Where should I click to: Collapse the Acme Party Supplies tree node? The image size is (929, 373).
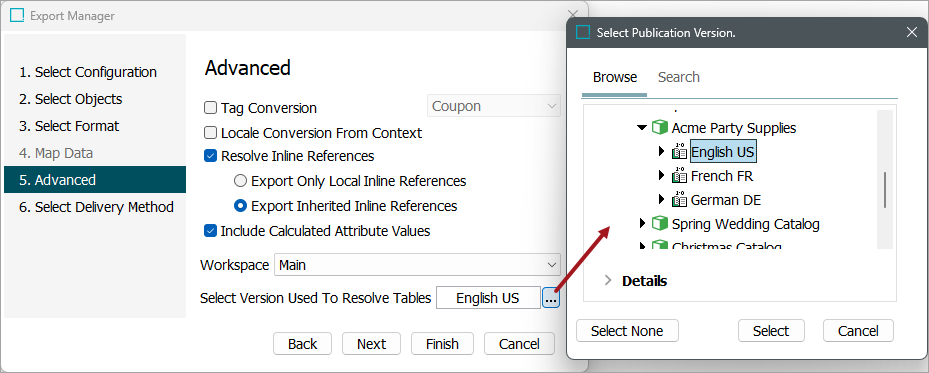(x=642, y=128)
